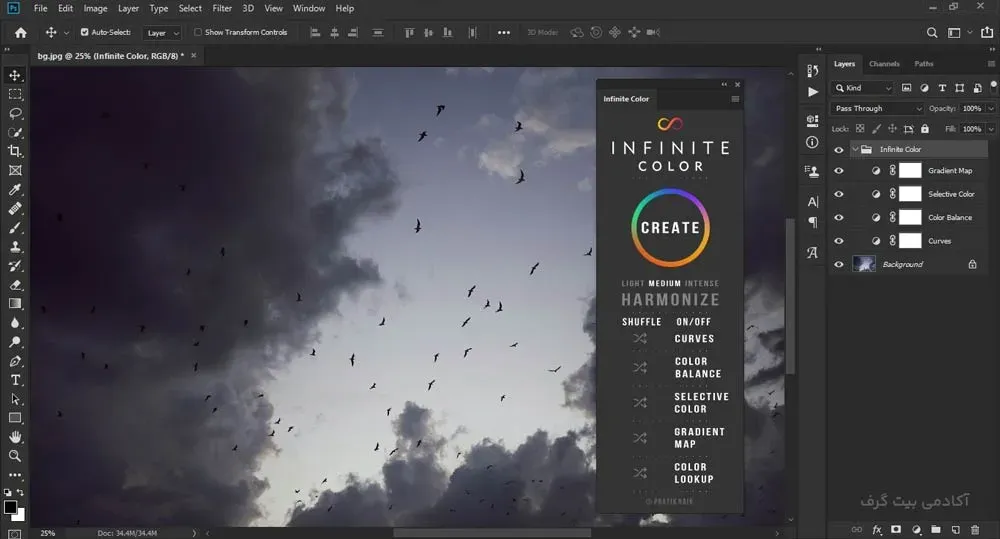Select the Gradient tool

pos(15,304)
